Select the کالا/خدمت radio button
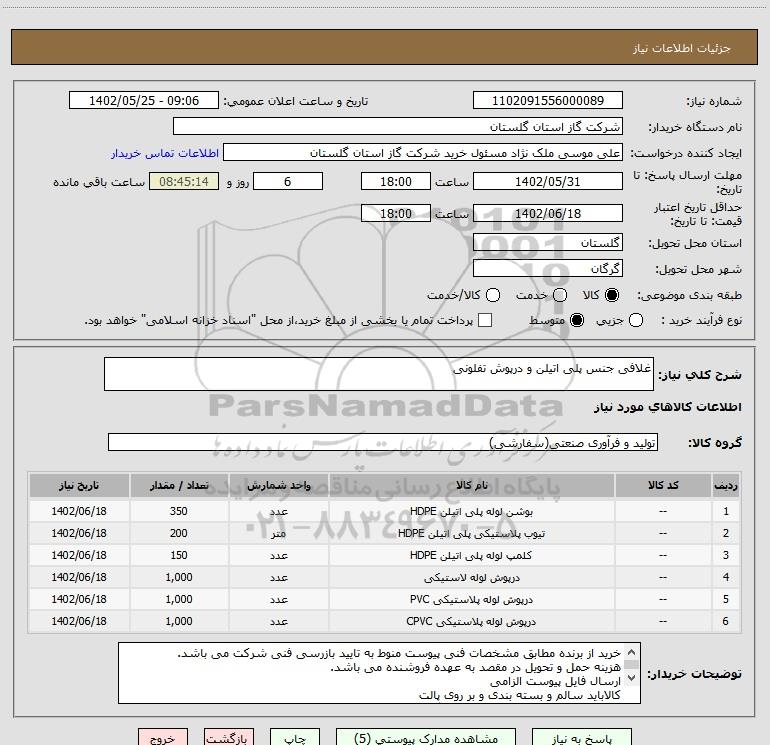 point(493,295)
